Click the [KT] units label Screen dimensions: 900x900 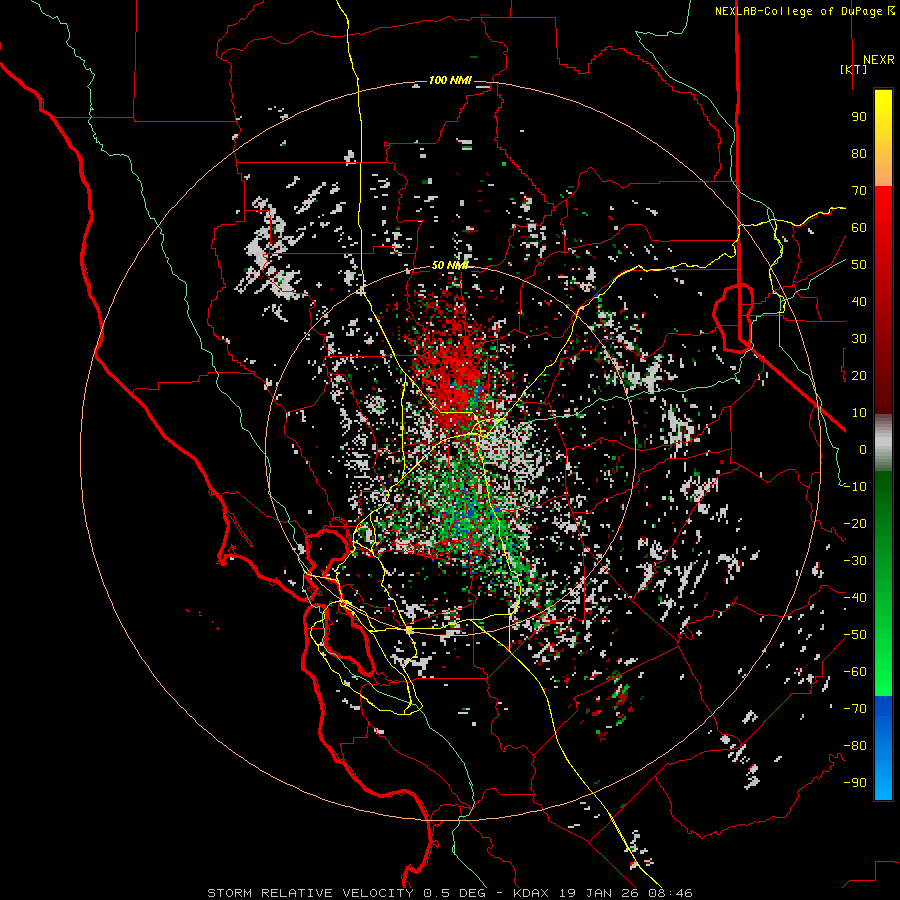point(854,69)
